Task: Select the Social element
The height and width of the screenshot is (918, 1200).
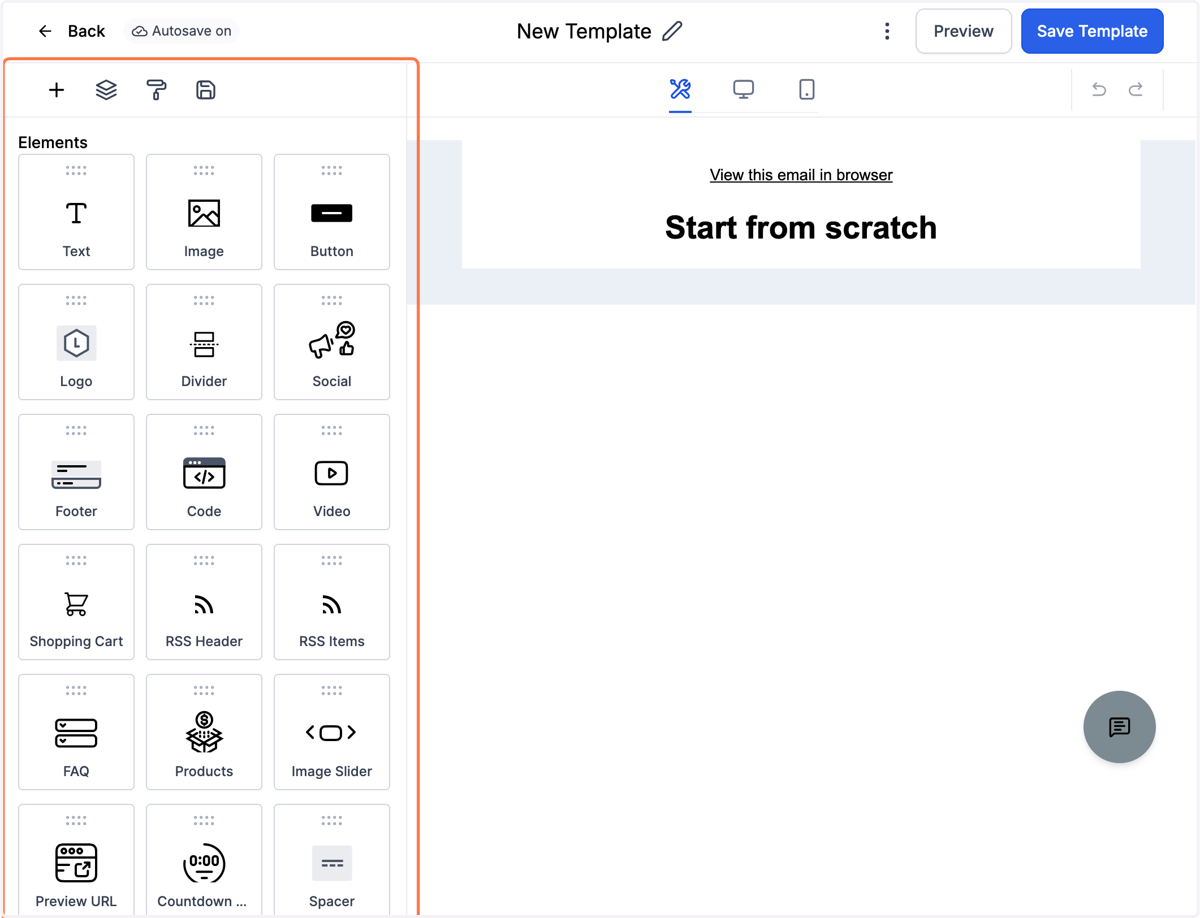Action: point(332,342)
